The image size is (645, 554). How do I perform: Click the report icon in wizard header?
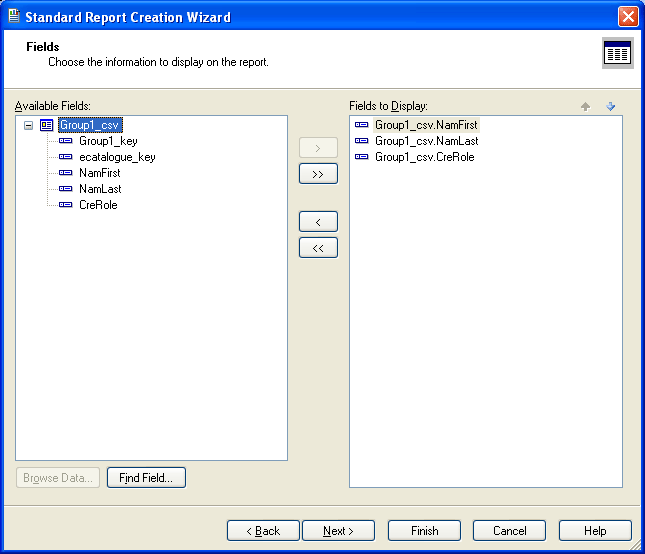[x=617, y=54]
